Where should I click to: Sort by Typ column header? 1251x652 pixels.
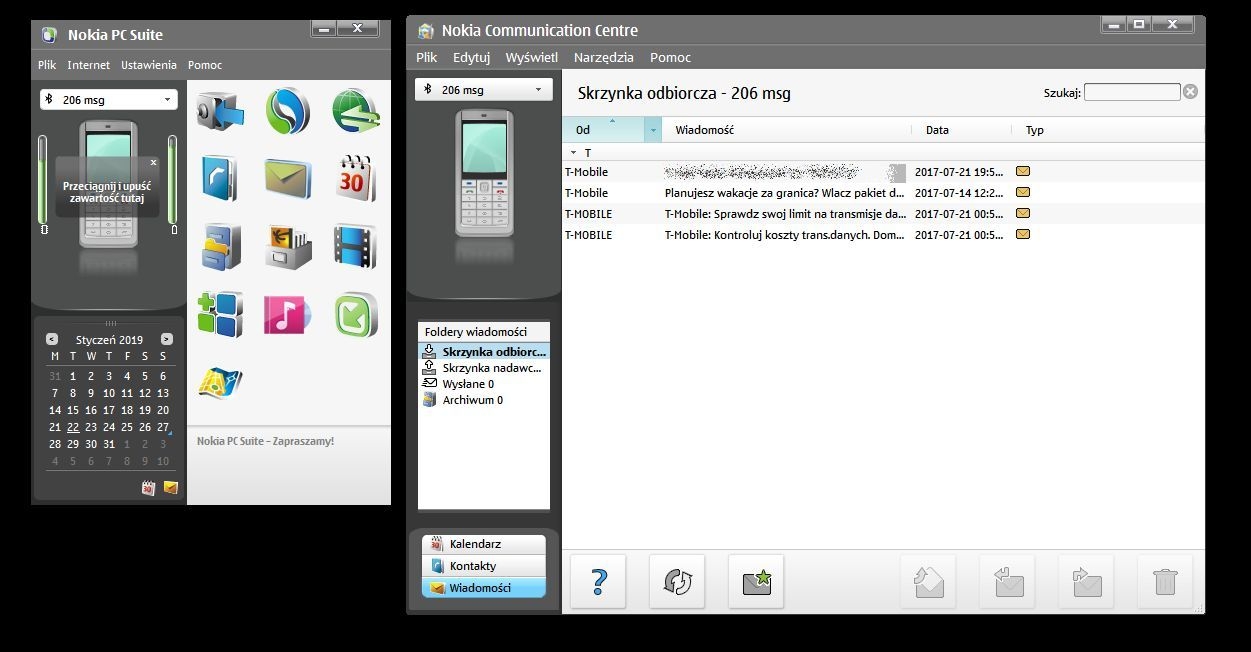(1108, 130)
